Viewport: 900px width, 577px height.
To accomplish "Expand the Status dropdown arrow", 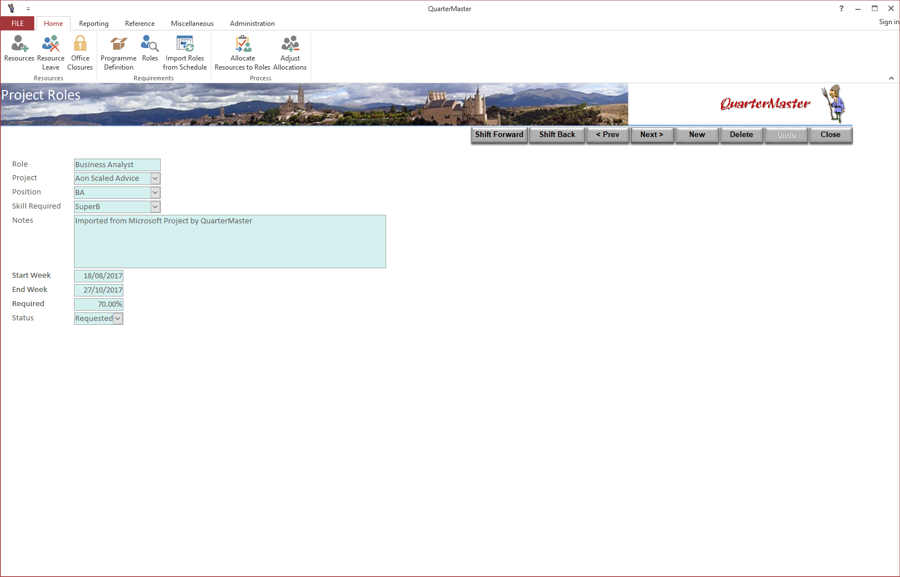I will click(118, 319).
